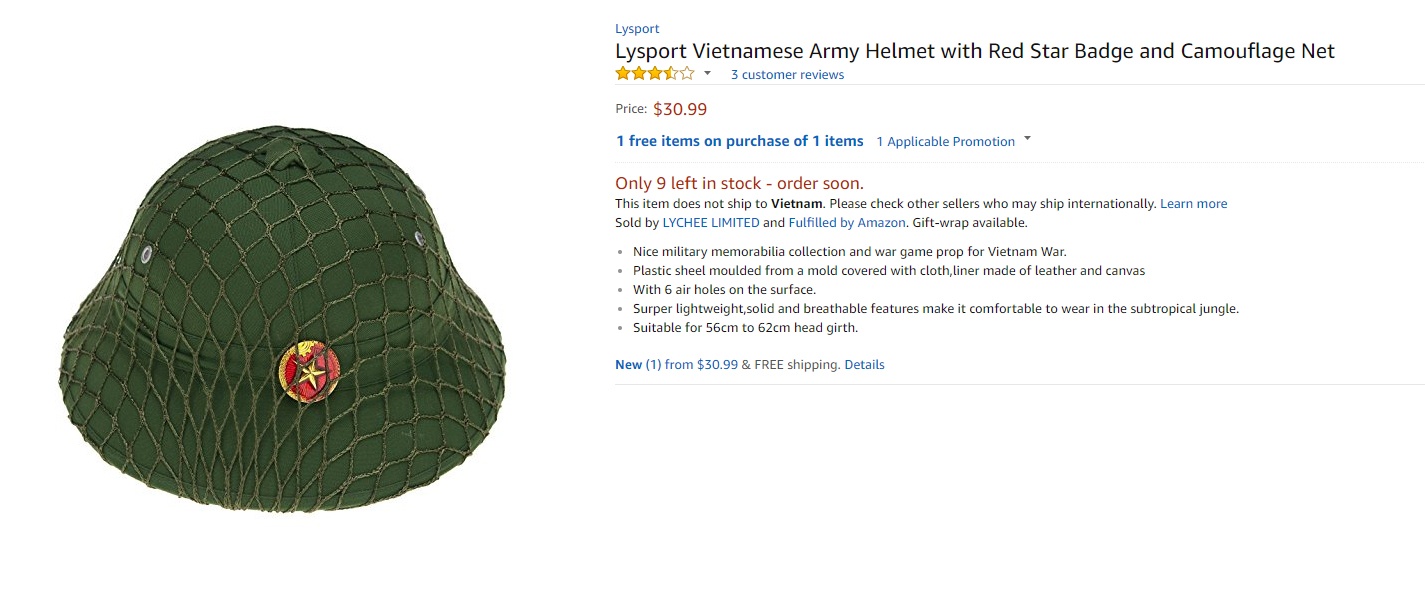Expand the promotion details disclosure triangle
1425x605 pixels.
pos(1026,140)
